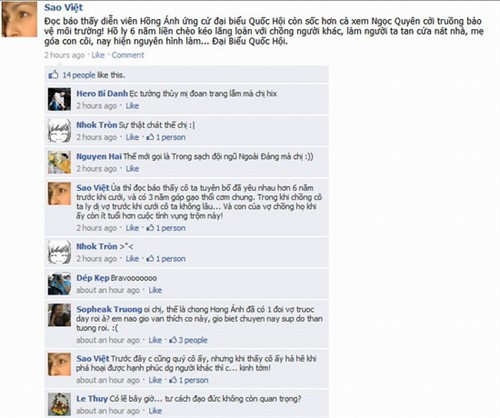Screen dimensions: 500x418
Task: Click the Comment link under the main post
Action: tap(128, 55)
